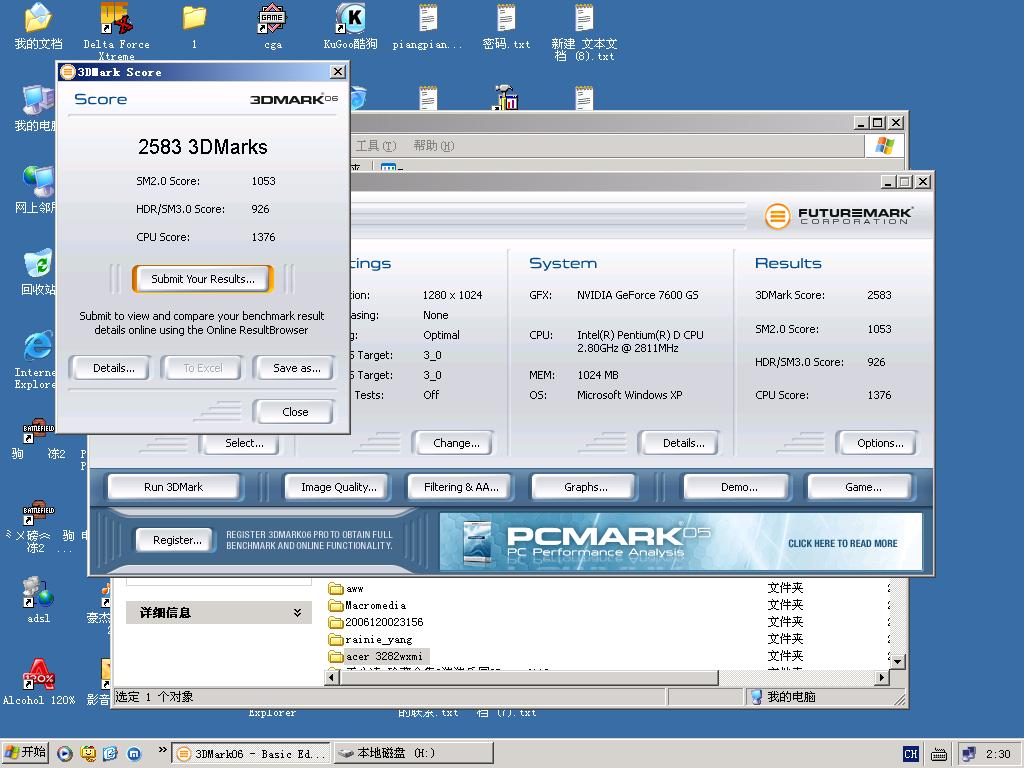The width and height of the screenshot is (1024, 768).
Task: Open the 开始 Start menu
Action: pyautogui.click(x=26, y=754)
